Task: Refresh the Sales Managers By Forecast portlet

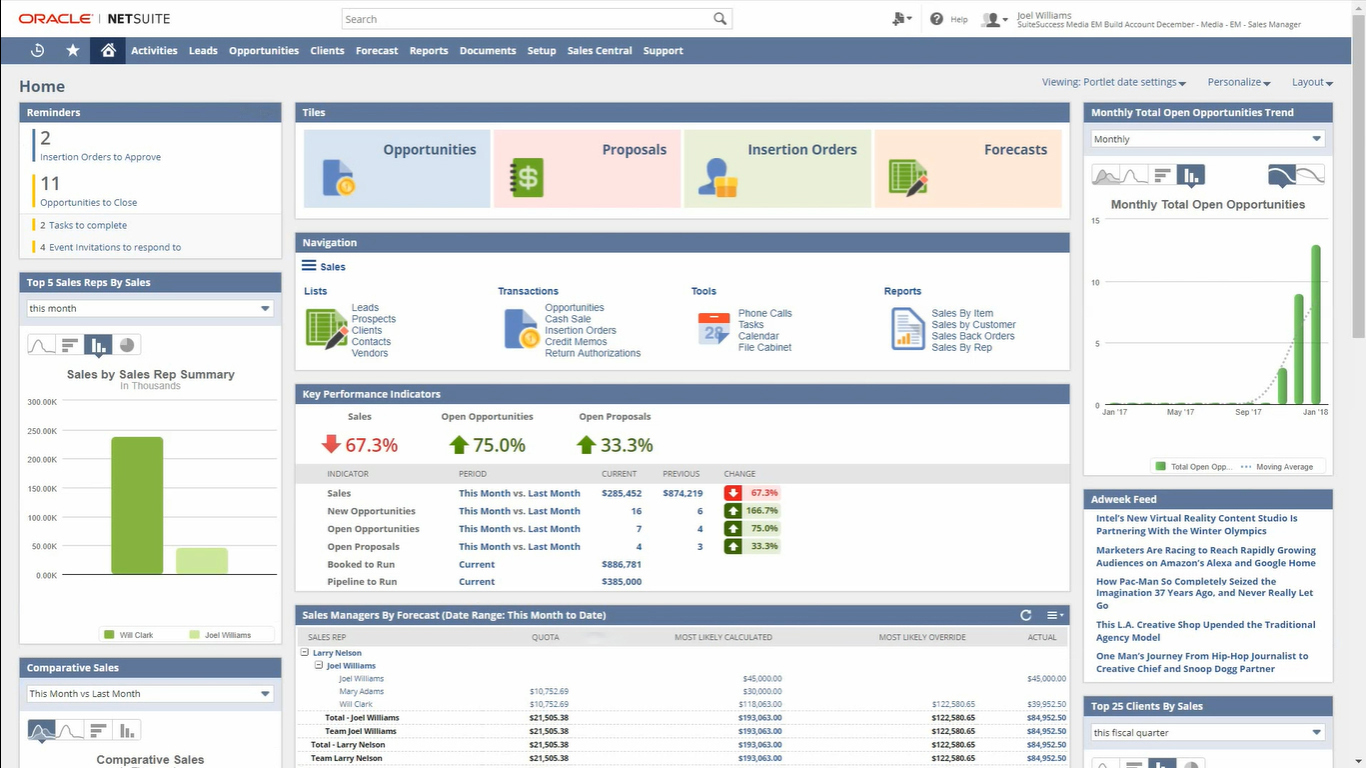Action: click(1025, 615)
